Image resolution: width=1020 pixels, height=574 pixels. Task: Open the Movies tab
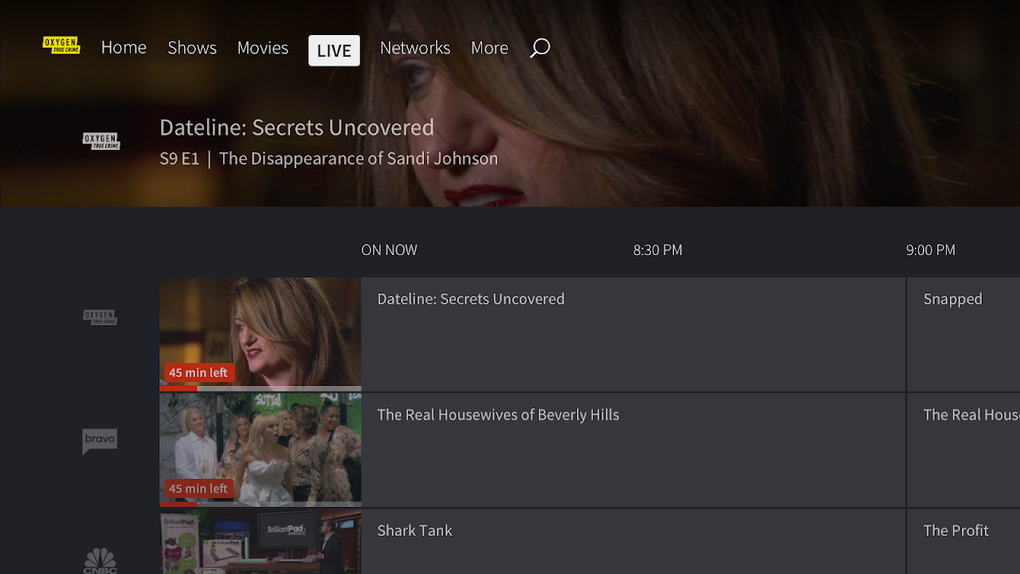(262, 48)
